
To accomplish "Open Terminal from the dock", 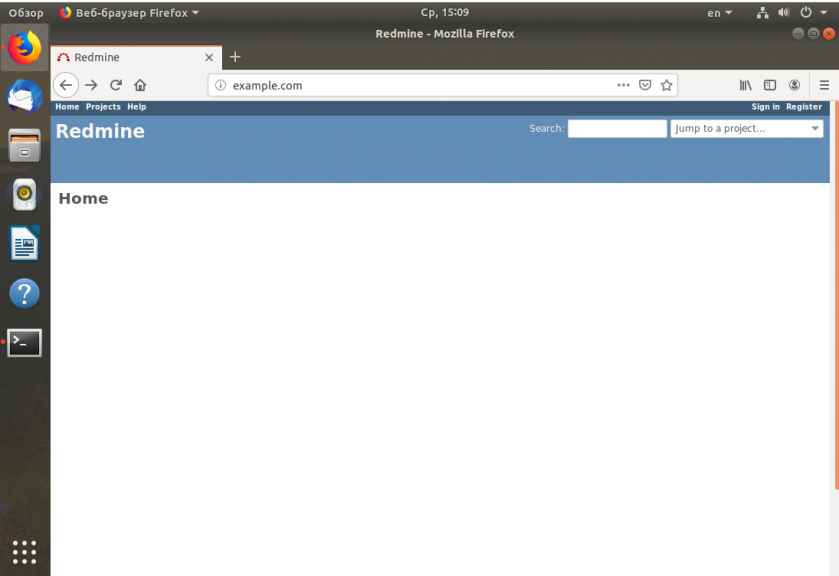I will pos(25,343).
